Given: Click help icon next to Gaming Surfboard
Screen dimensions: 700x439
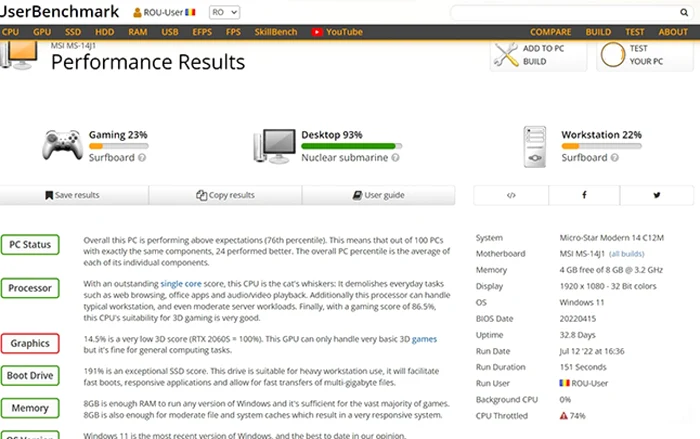Looking at the screenshot, I should click(142, 158).
